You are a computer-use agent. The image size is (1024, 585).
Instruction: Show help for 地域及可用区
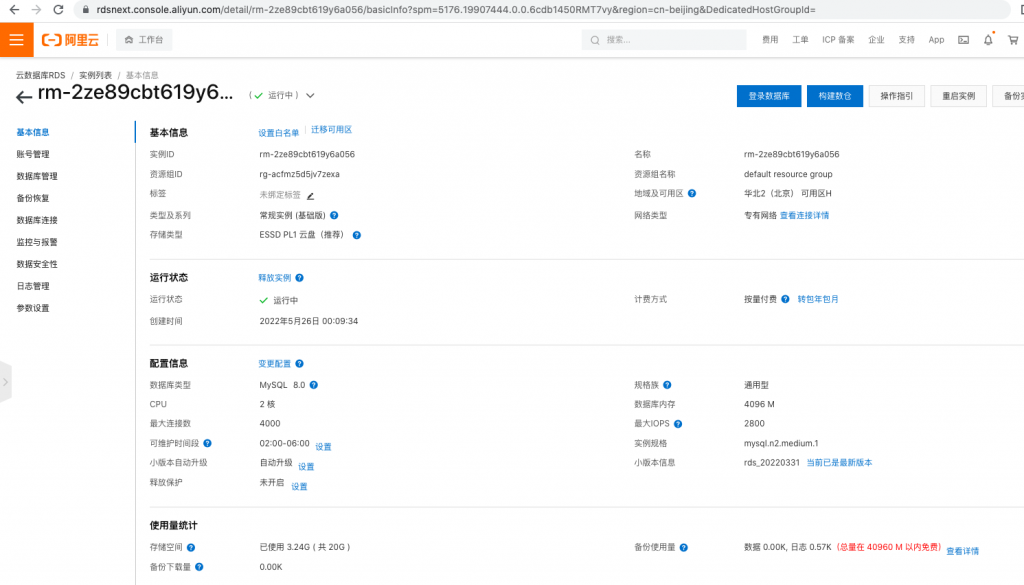pyautogui.click(x=692, y=193)
